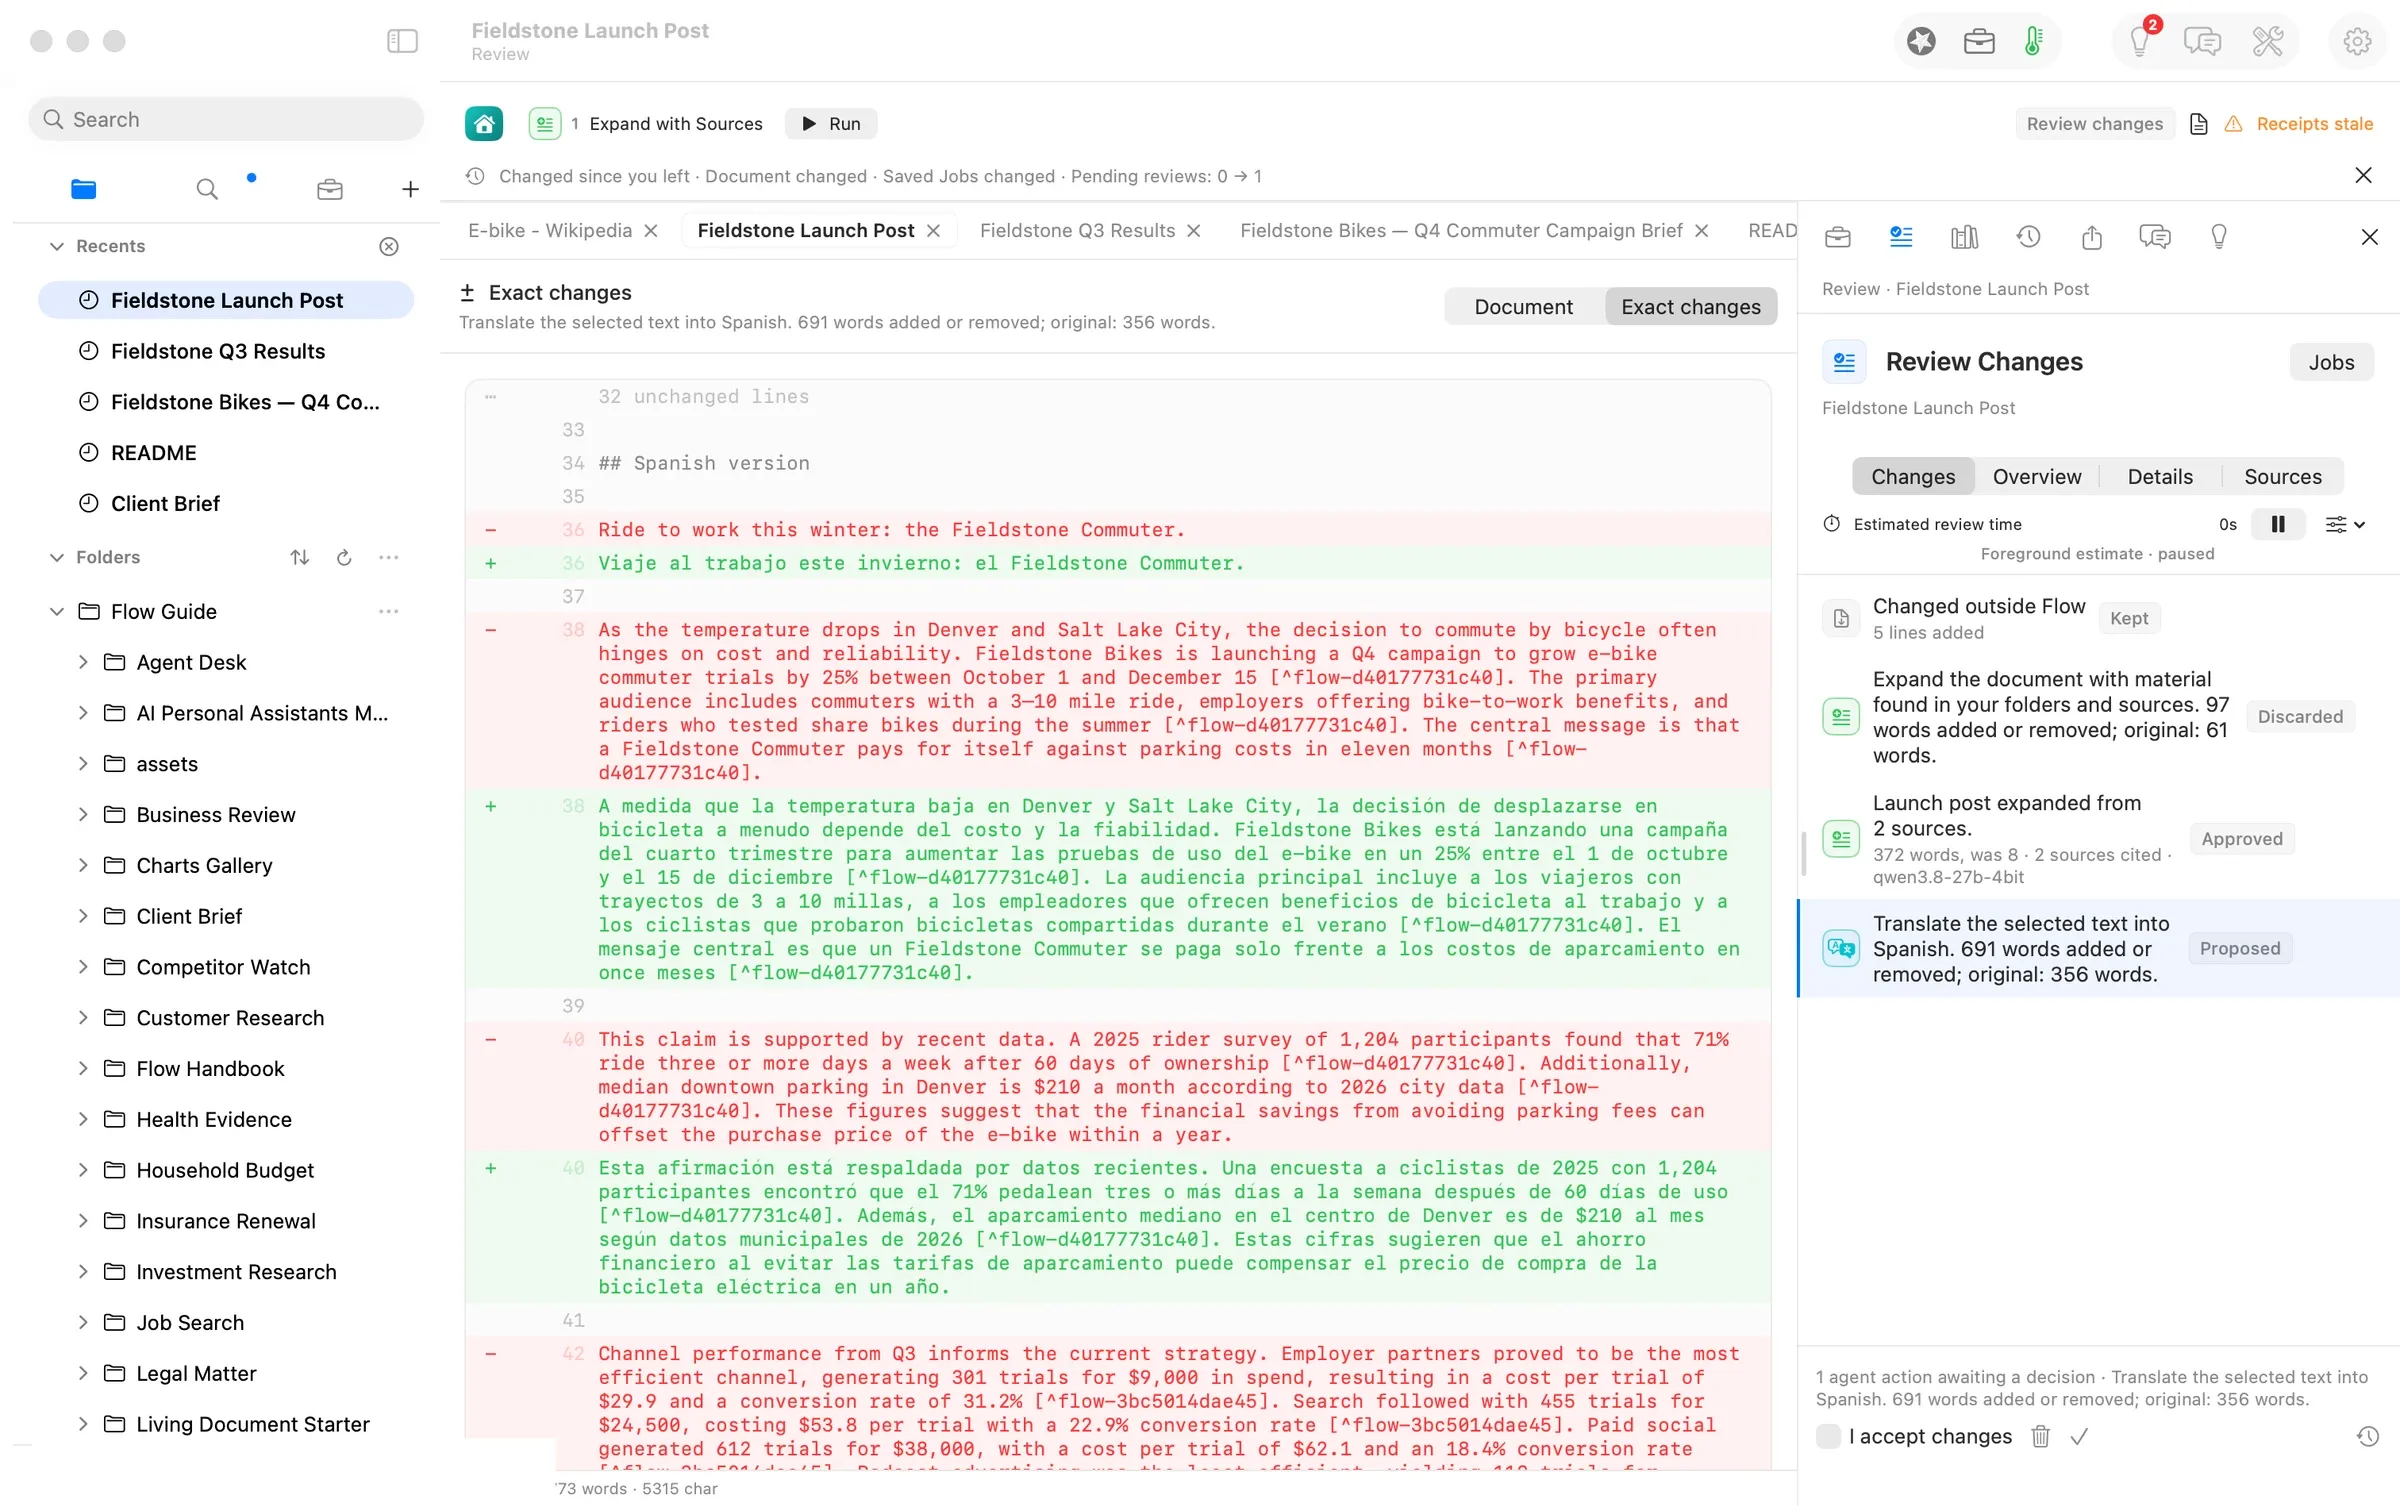Check the 'I accept changes' checkbox
Screen dimensions: 2400x1506
(x=1828, y=1437)
